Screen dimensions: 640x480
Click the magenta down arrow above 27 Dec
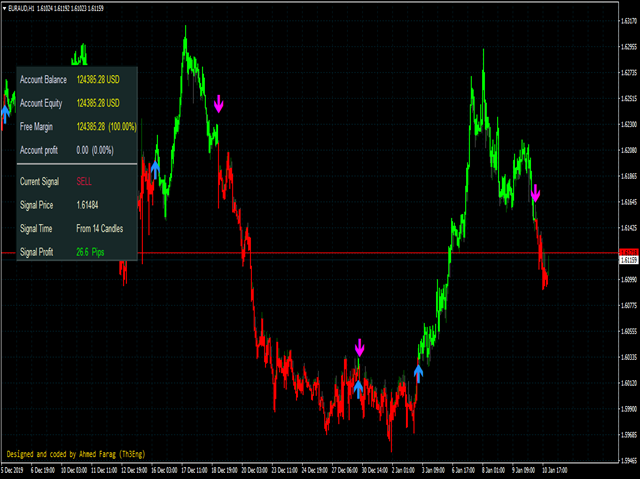(x=360, y=347)
